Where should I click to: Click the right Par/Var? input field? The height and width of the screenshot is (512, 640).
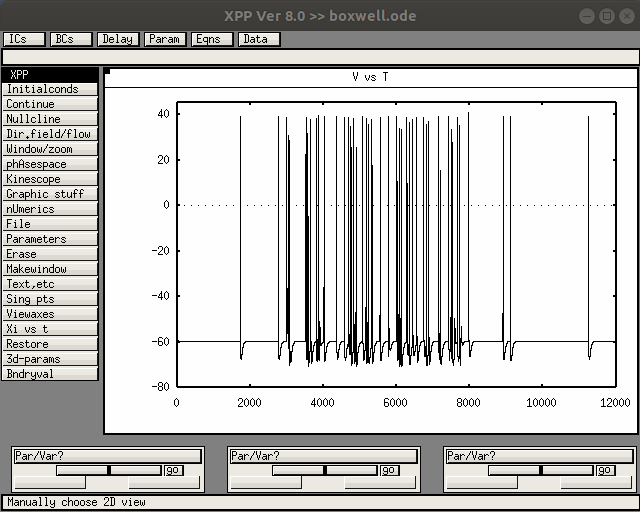click(x=540, y=456)
